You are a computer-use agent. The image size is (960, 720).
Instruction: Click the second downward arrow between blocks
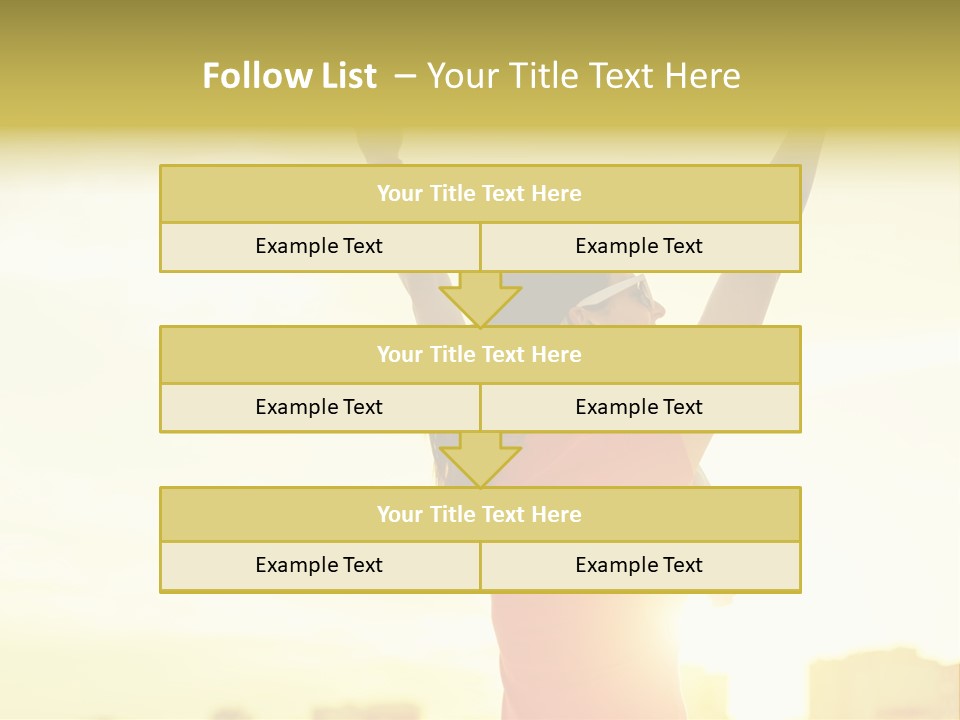pos(480,459)
